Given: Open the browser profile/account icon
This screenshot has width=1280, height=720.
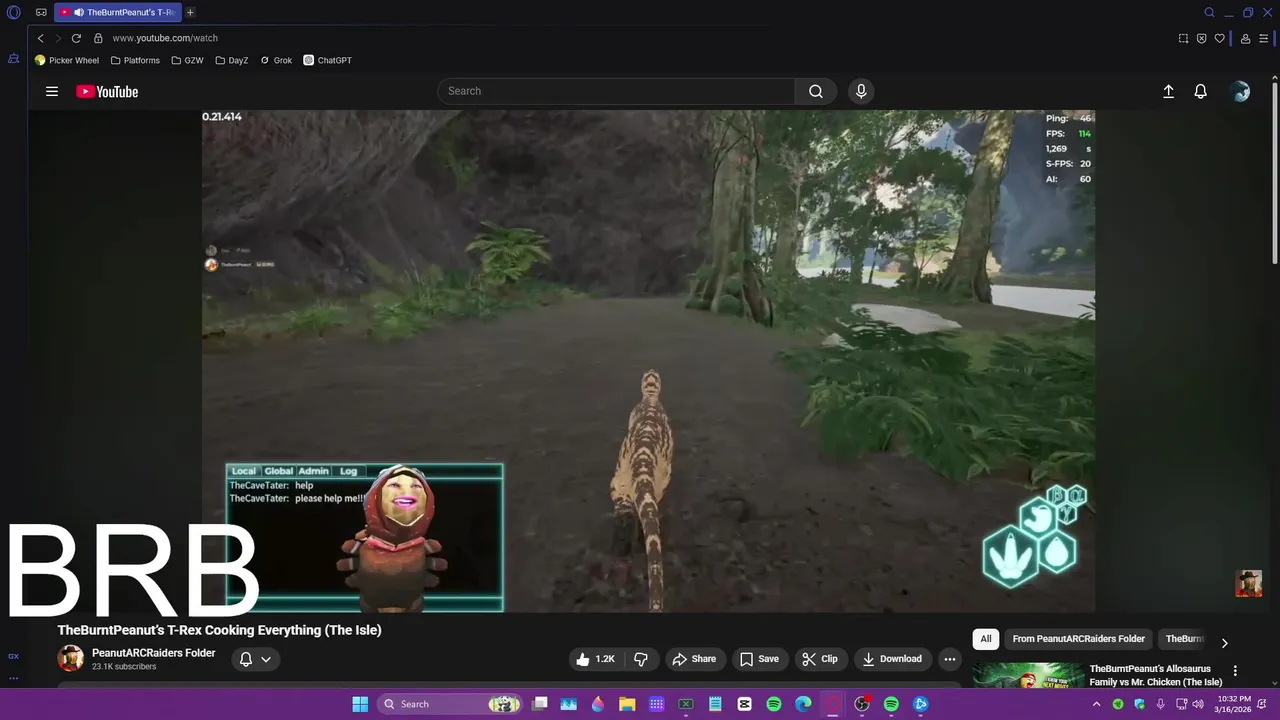Looking at the screenshot, I should point(1246,38).
